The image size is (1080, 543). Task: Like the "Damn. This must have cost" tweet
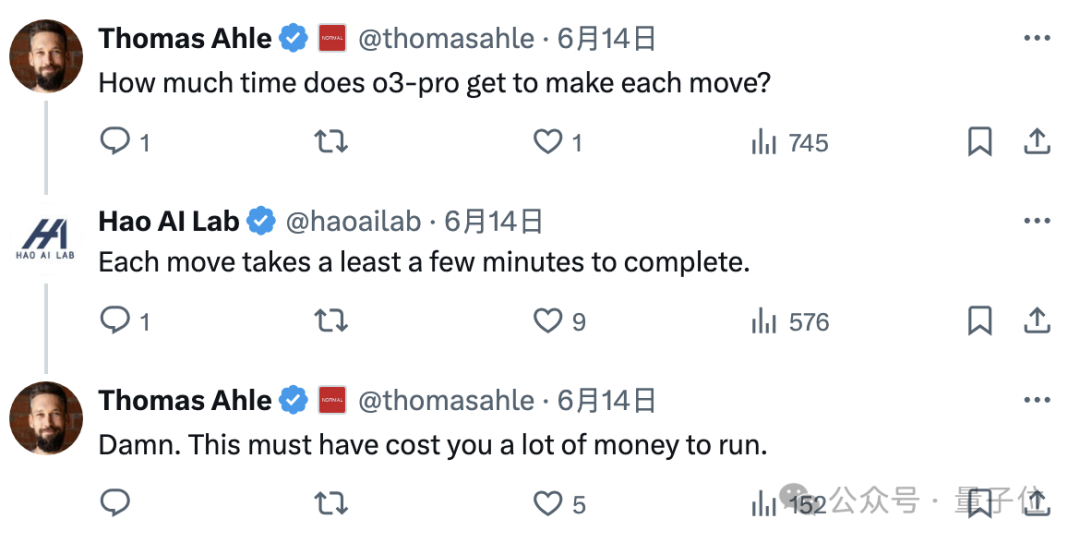pos(548,504)
